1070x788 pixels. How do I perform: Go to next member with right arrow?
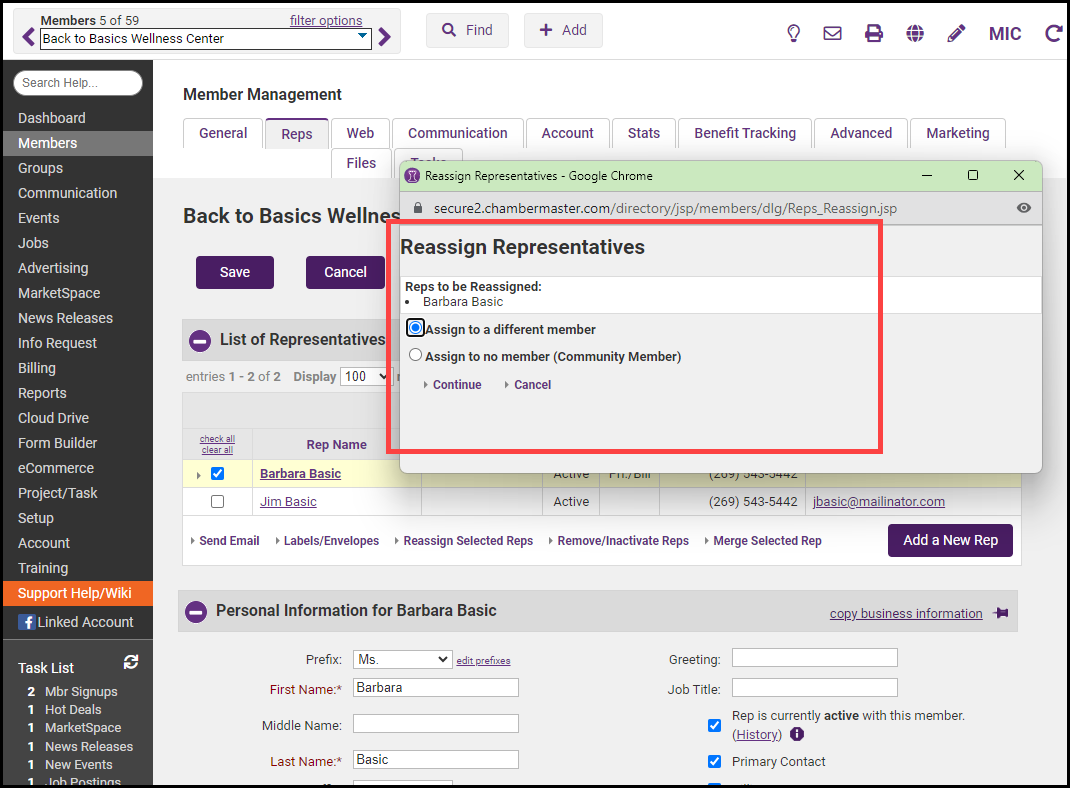[x=385, y=38]
